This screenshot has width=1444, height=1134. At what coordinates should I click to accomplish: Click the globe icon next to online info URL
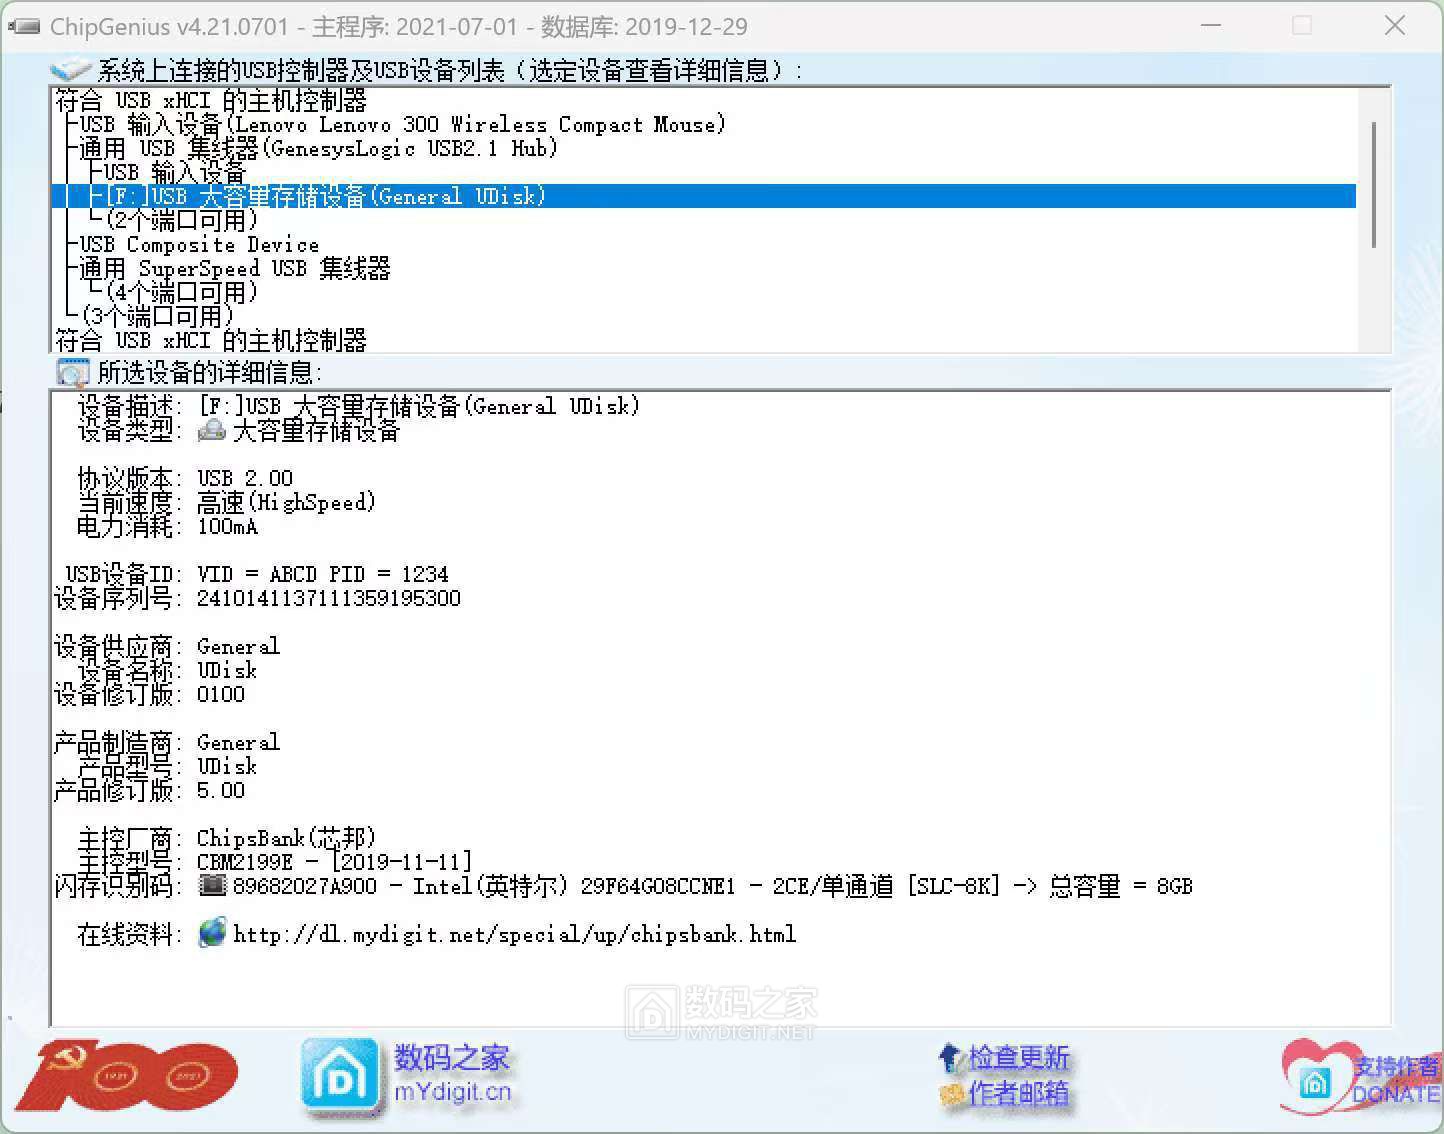click(x=212, y=933)
